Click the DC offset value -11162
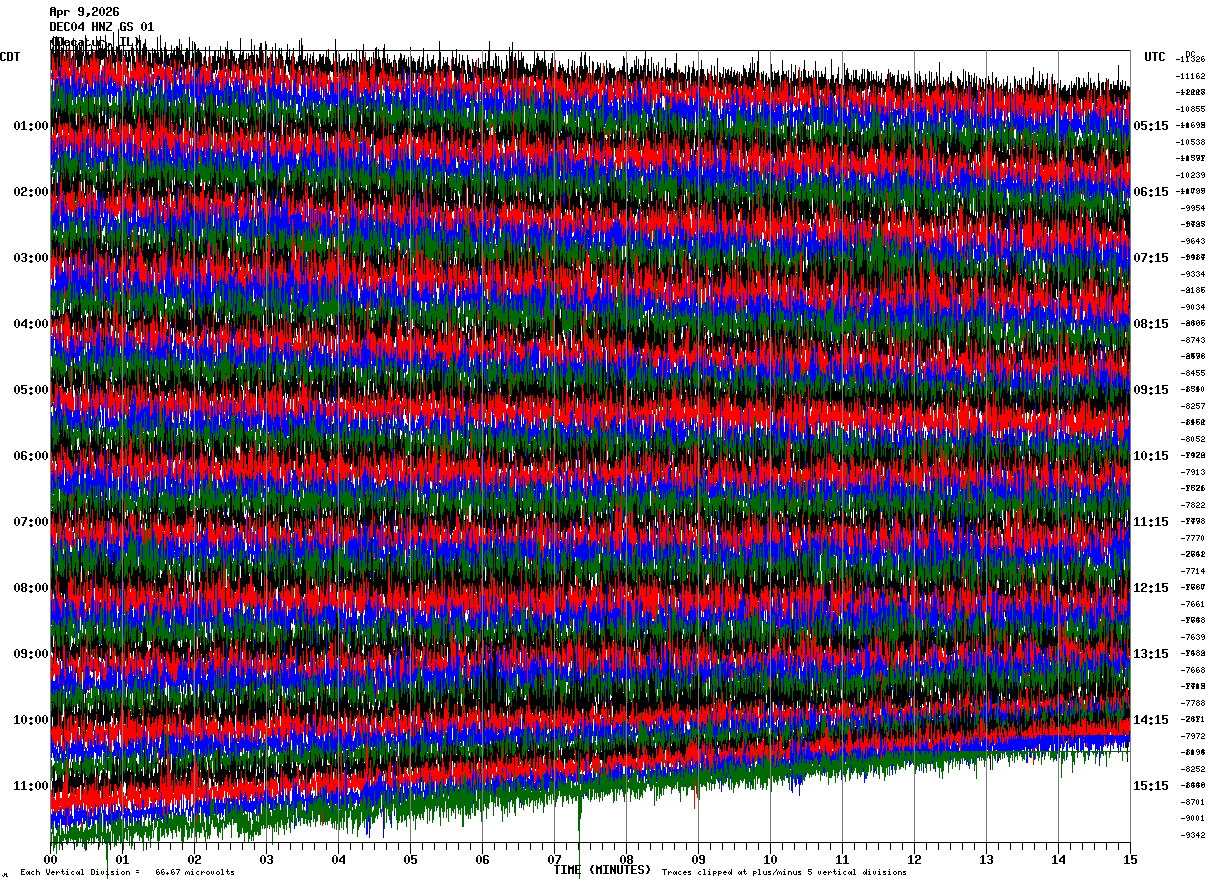1210x886 pixels. (x=1190, y=76)
